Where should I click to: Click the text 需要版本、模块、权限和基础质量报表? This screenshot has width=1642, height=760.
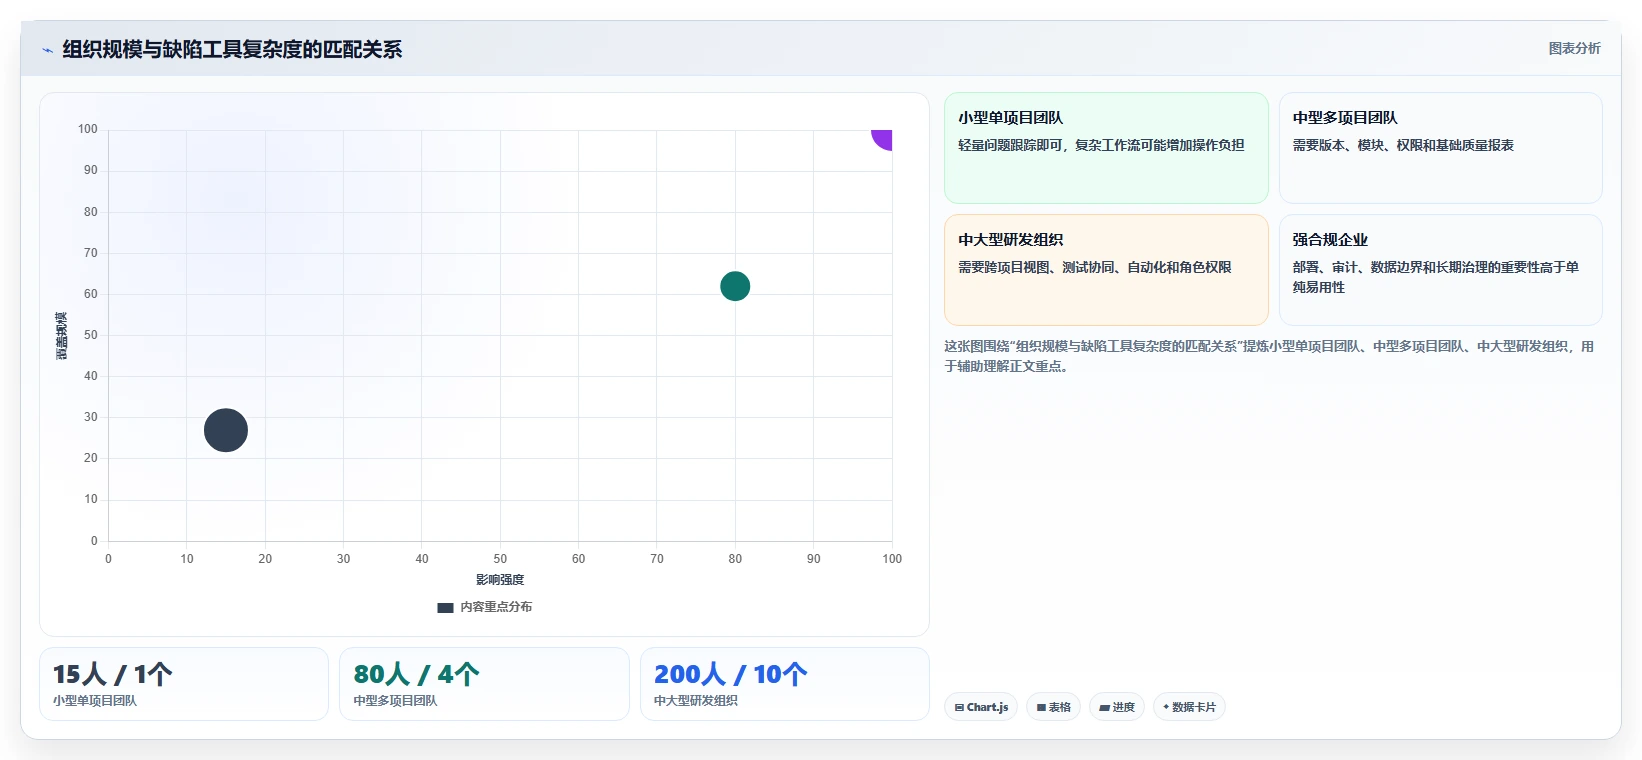tap(1403, 145)
